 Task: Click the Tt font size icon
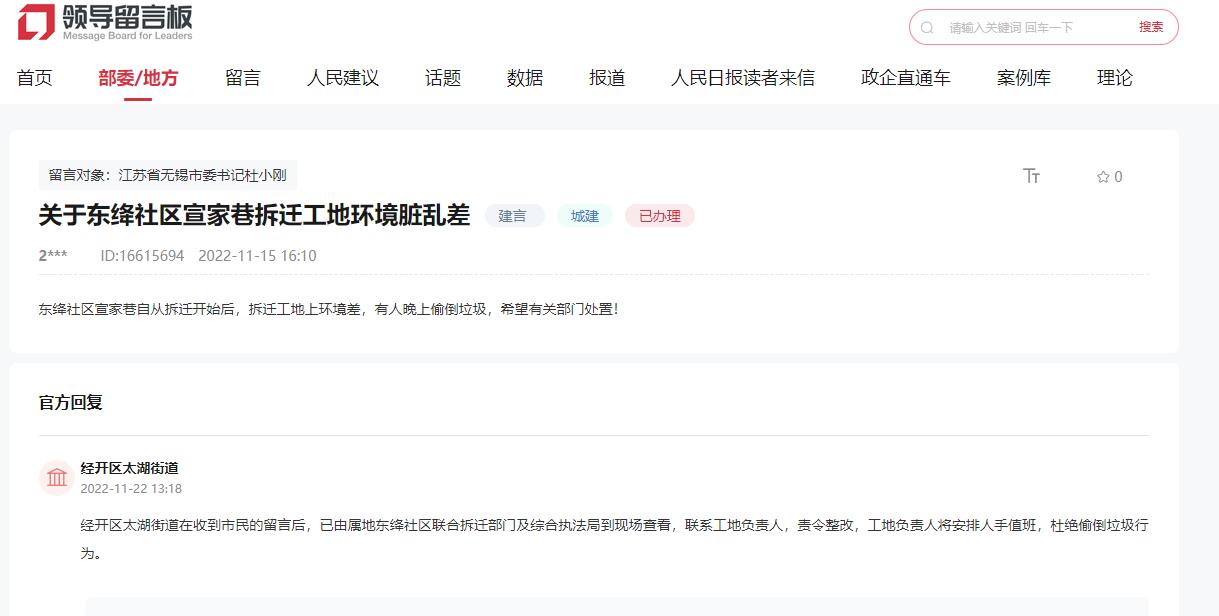1032,176
